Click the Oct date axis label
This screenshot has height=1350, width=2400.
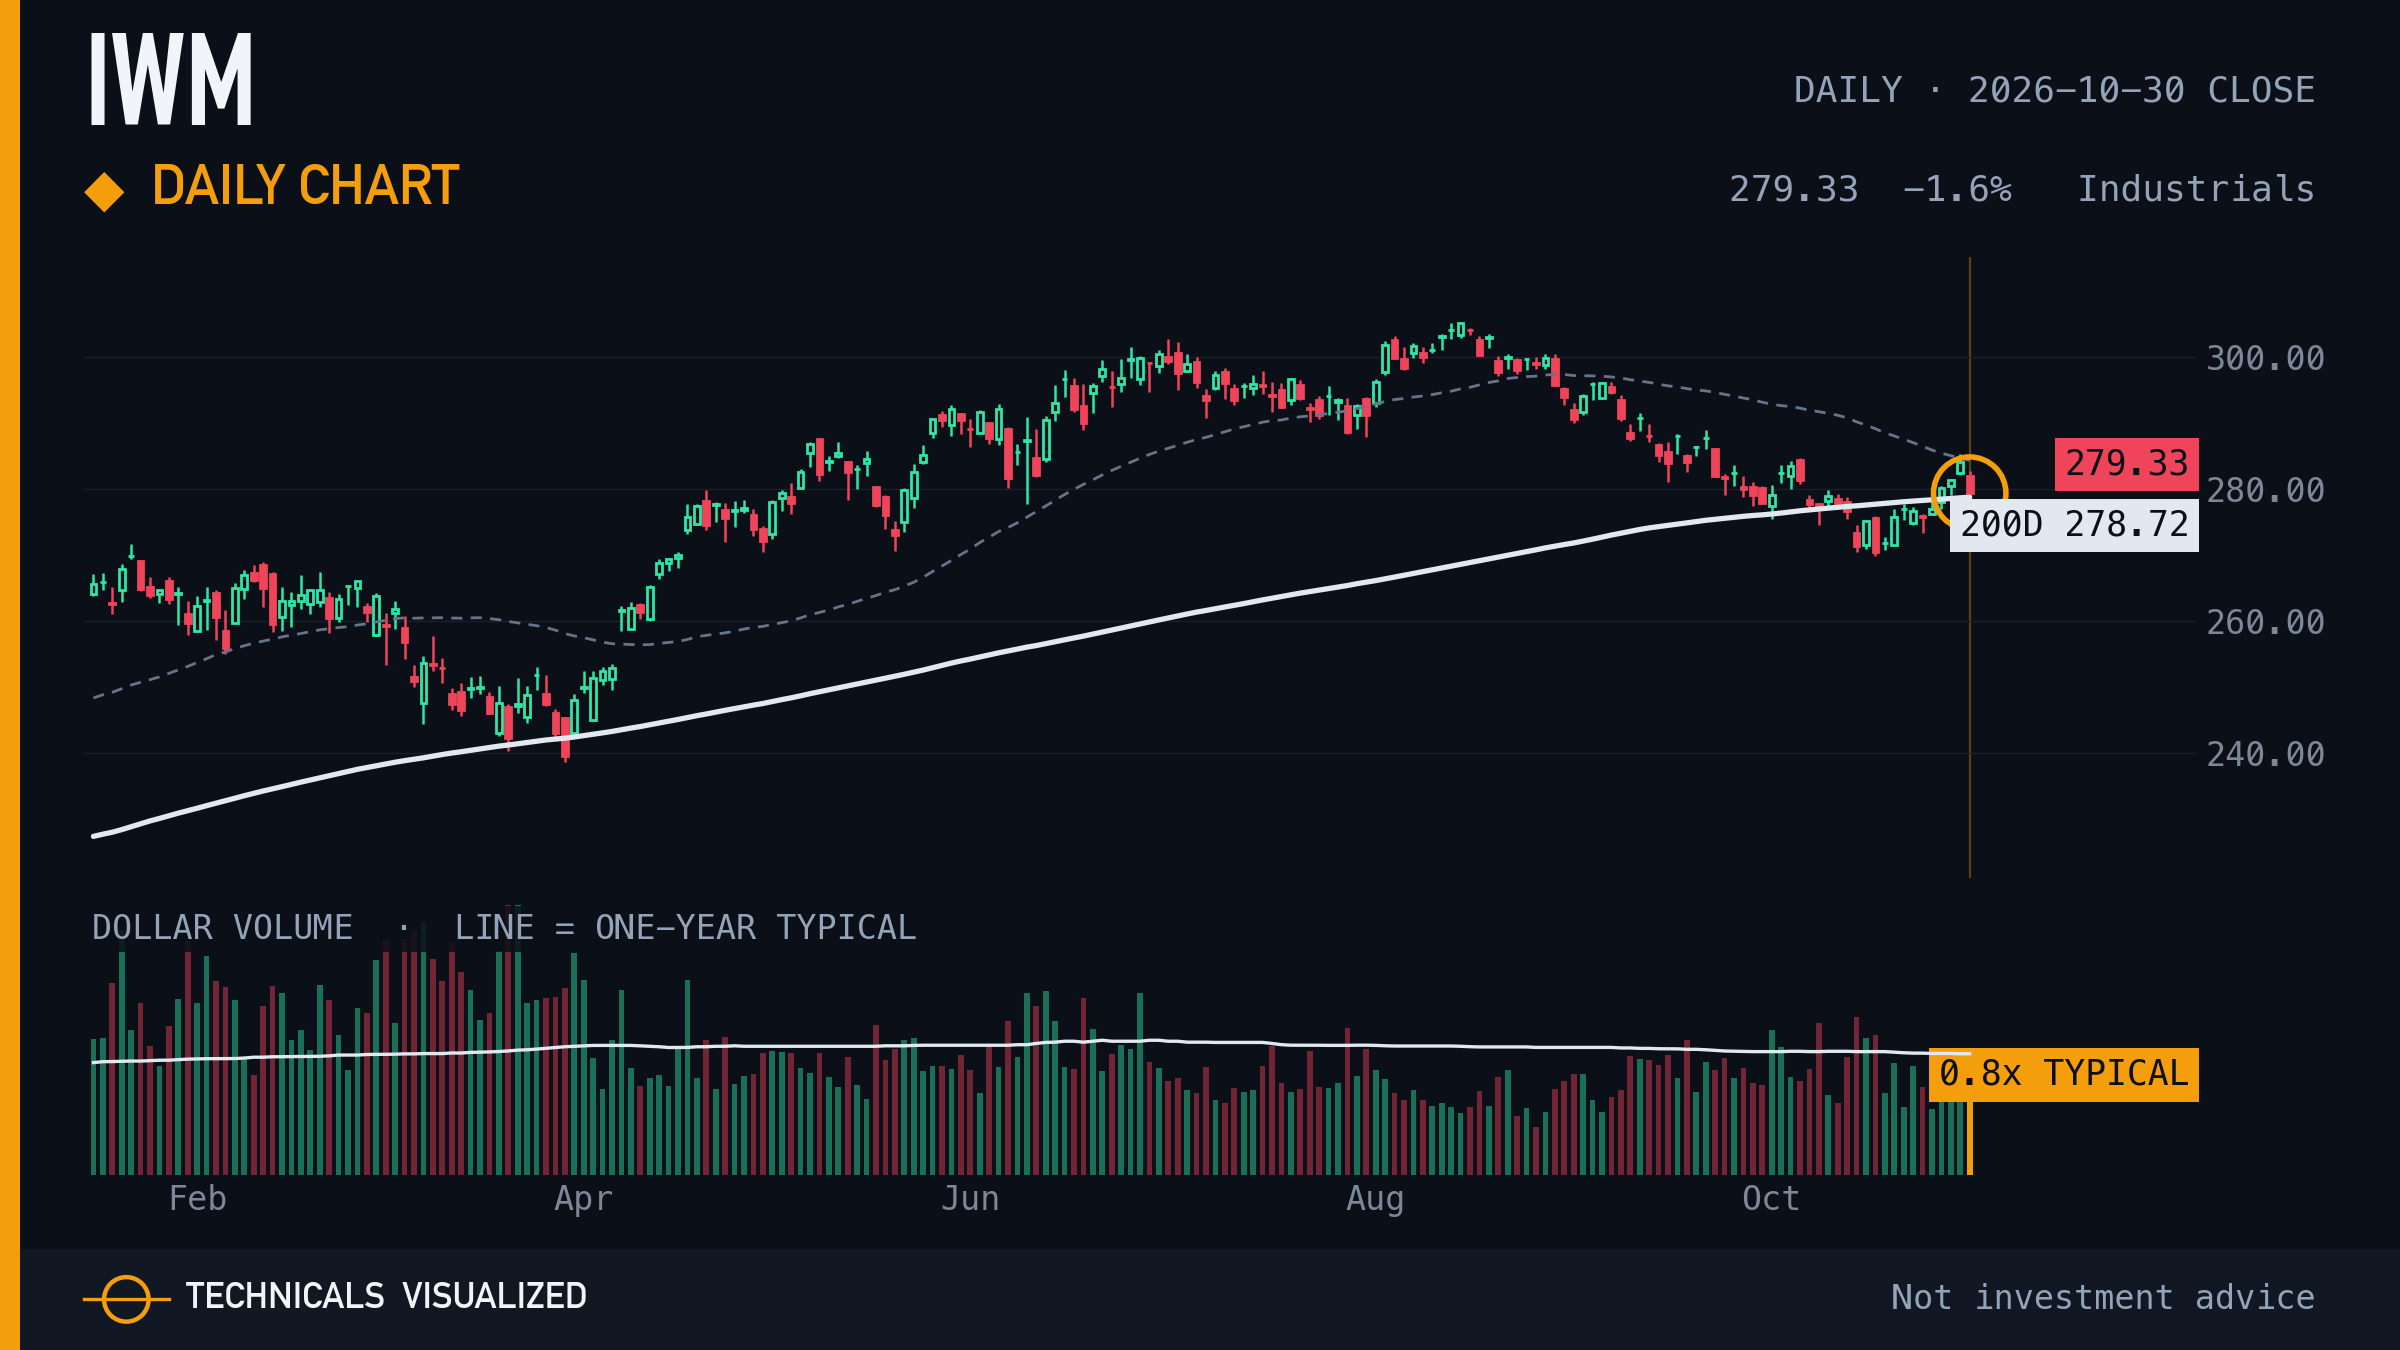point(1770,1198)
